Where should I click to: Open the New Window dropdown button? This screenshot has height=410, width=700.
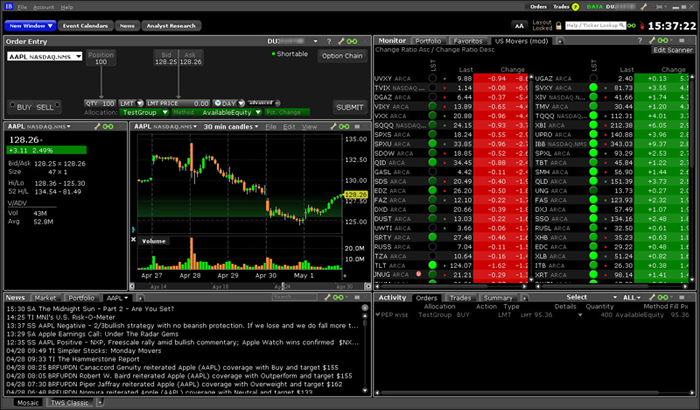pyautogui.click(x=30, y=26)
